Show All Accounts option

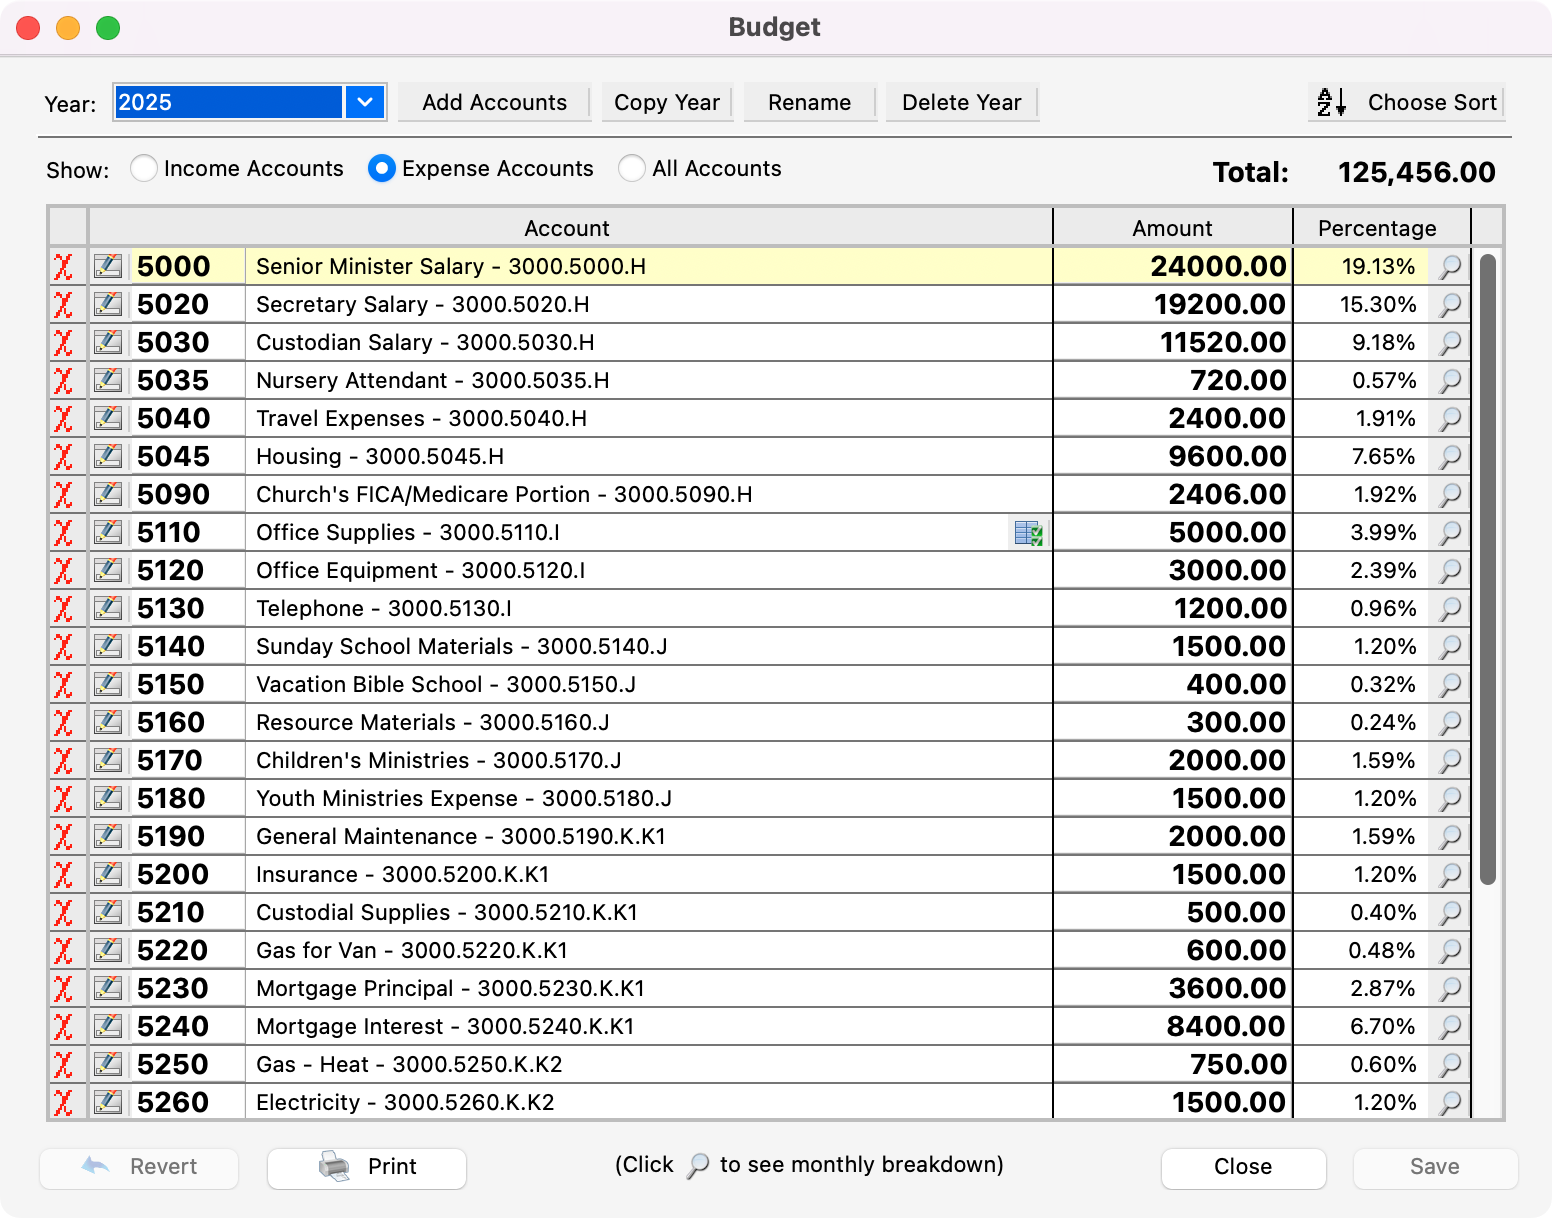pyautogui.click(x=631, y=169)
